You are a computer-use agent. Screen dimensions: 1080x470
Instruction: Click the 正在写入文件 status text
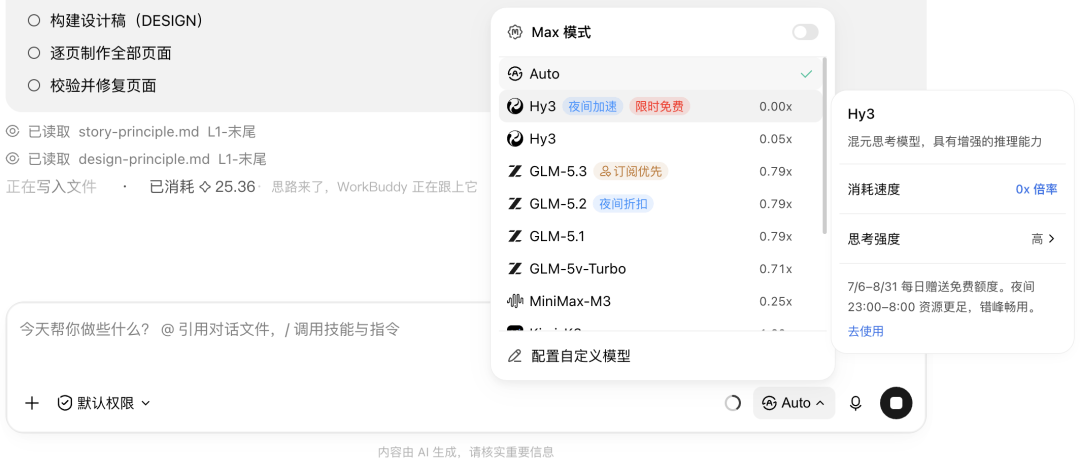click(x=51, y=187)
